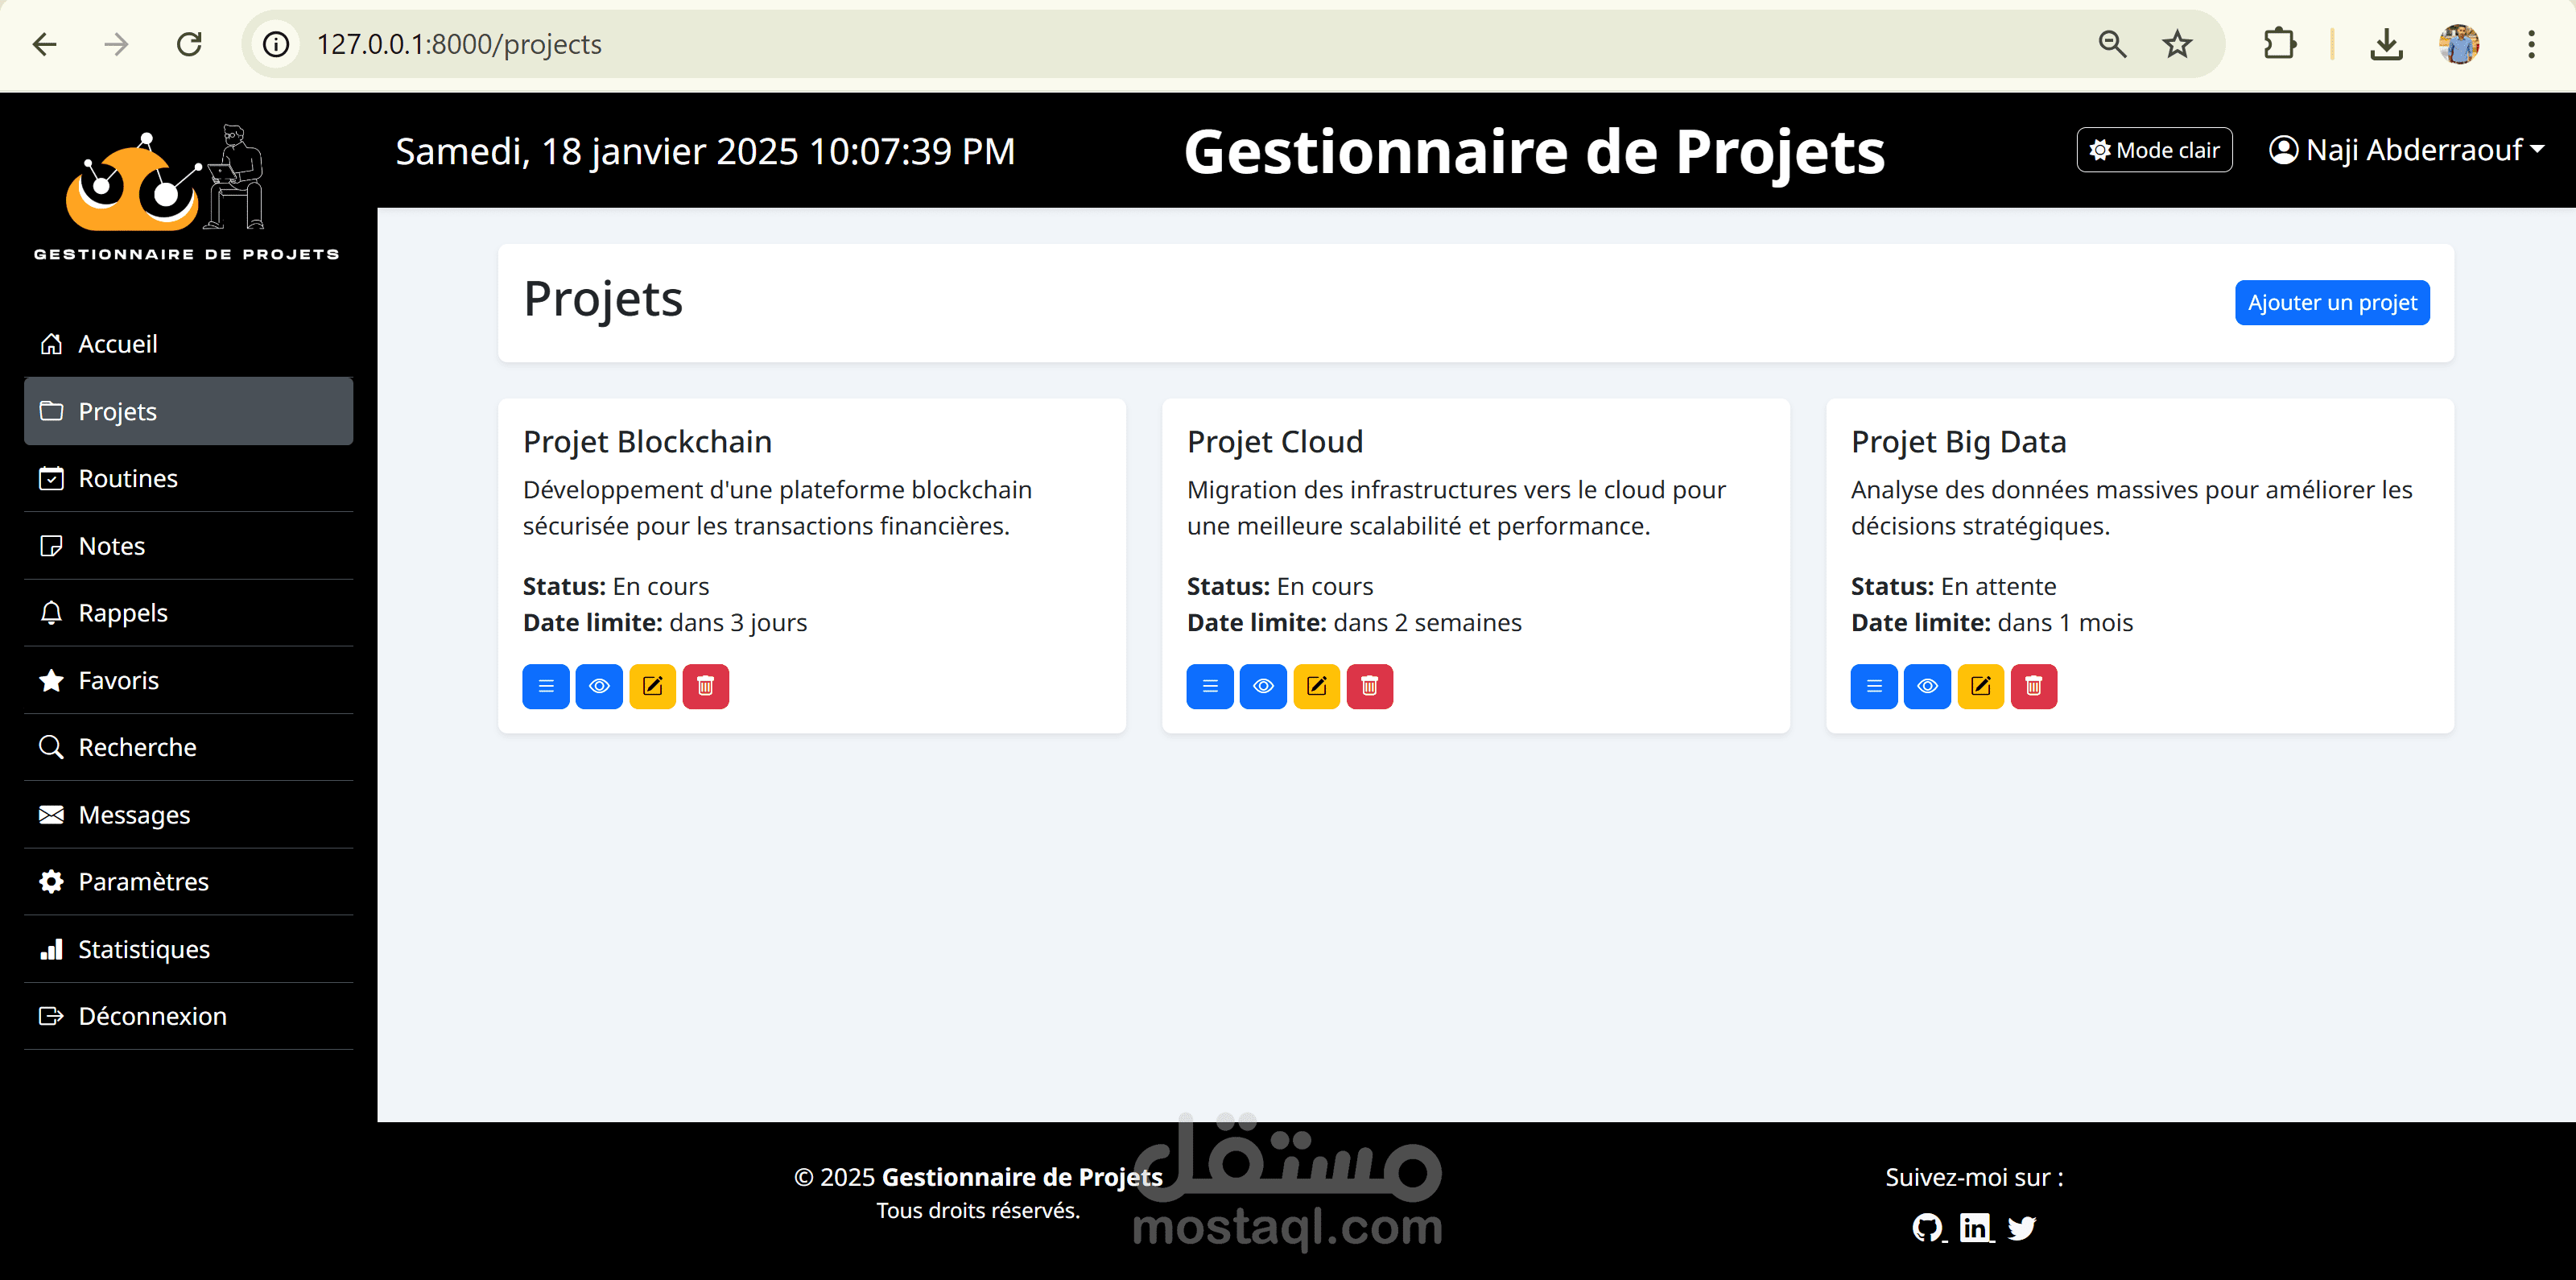This screenshot has width=2576, height=1280.
Task: Expand Naji Abderraouf user dropdown
Action: (2406, 150)
